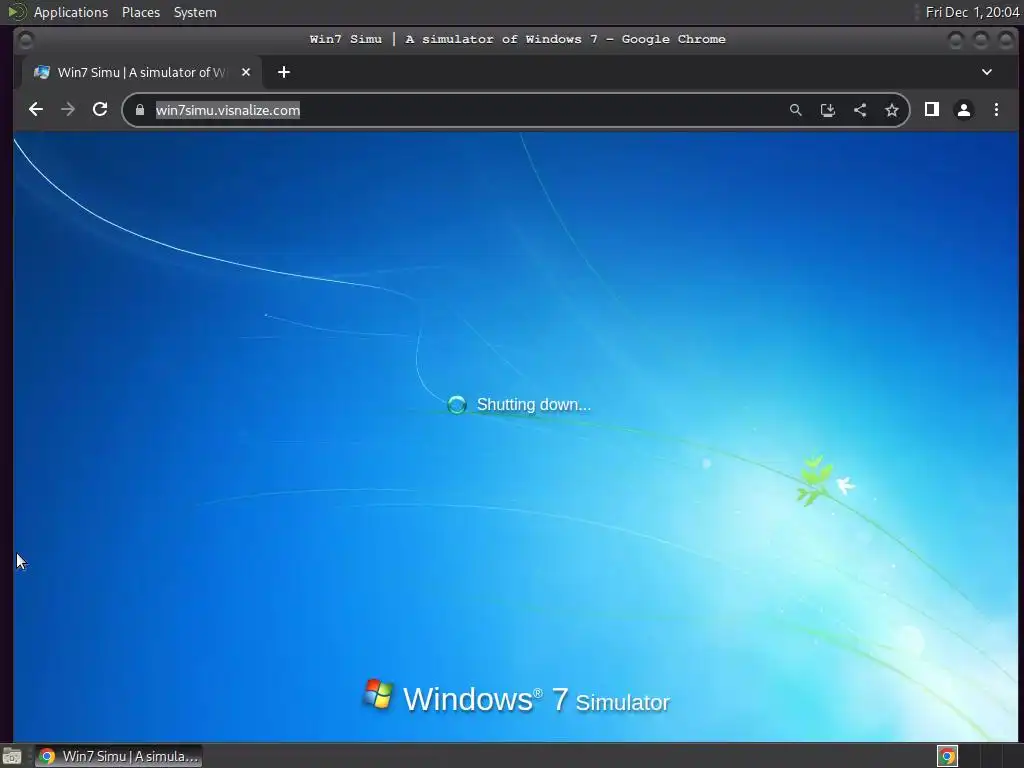Viewport: 1024px width, 768px height.
Task: Click the 'Shutting down...' text
Action: [x=534, y=405]
